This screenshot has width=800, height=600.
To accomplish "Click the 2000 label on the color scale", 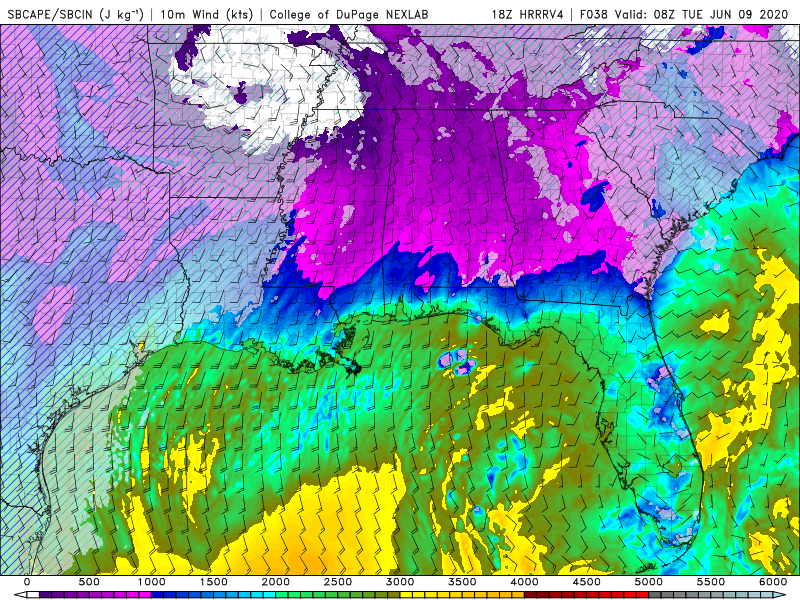I will [x=276, y=582].
